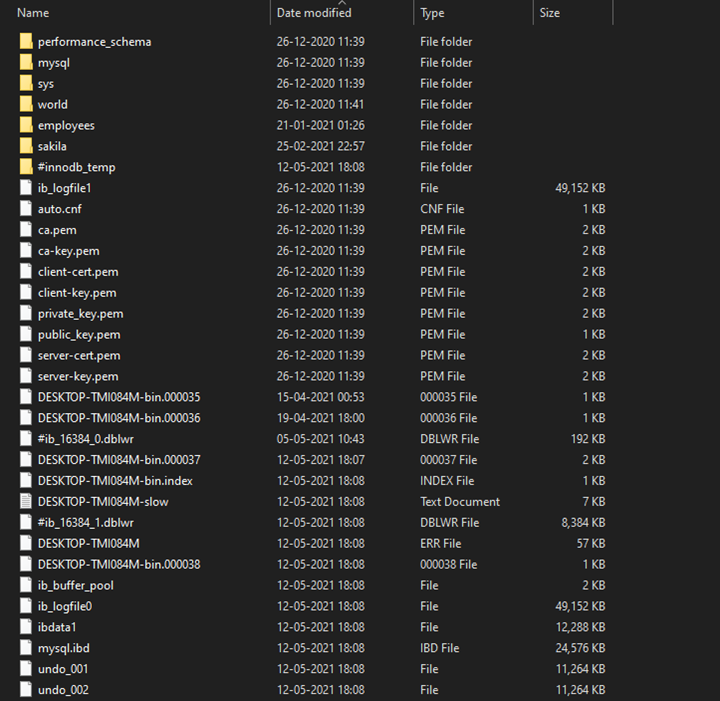
Task: Sort by the Type column header
Action: point(432,13)
